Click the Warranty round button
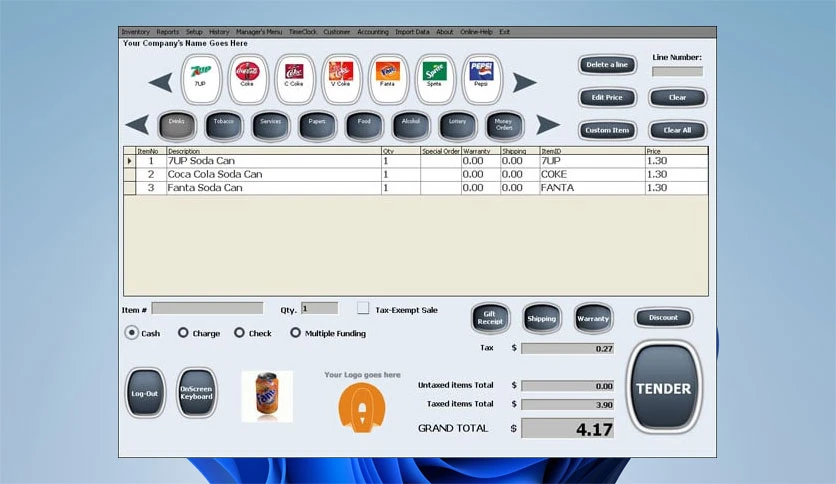 click(x=593, y=318)
